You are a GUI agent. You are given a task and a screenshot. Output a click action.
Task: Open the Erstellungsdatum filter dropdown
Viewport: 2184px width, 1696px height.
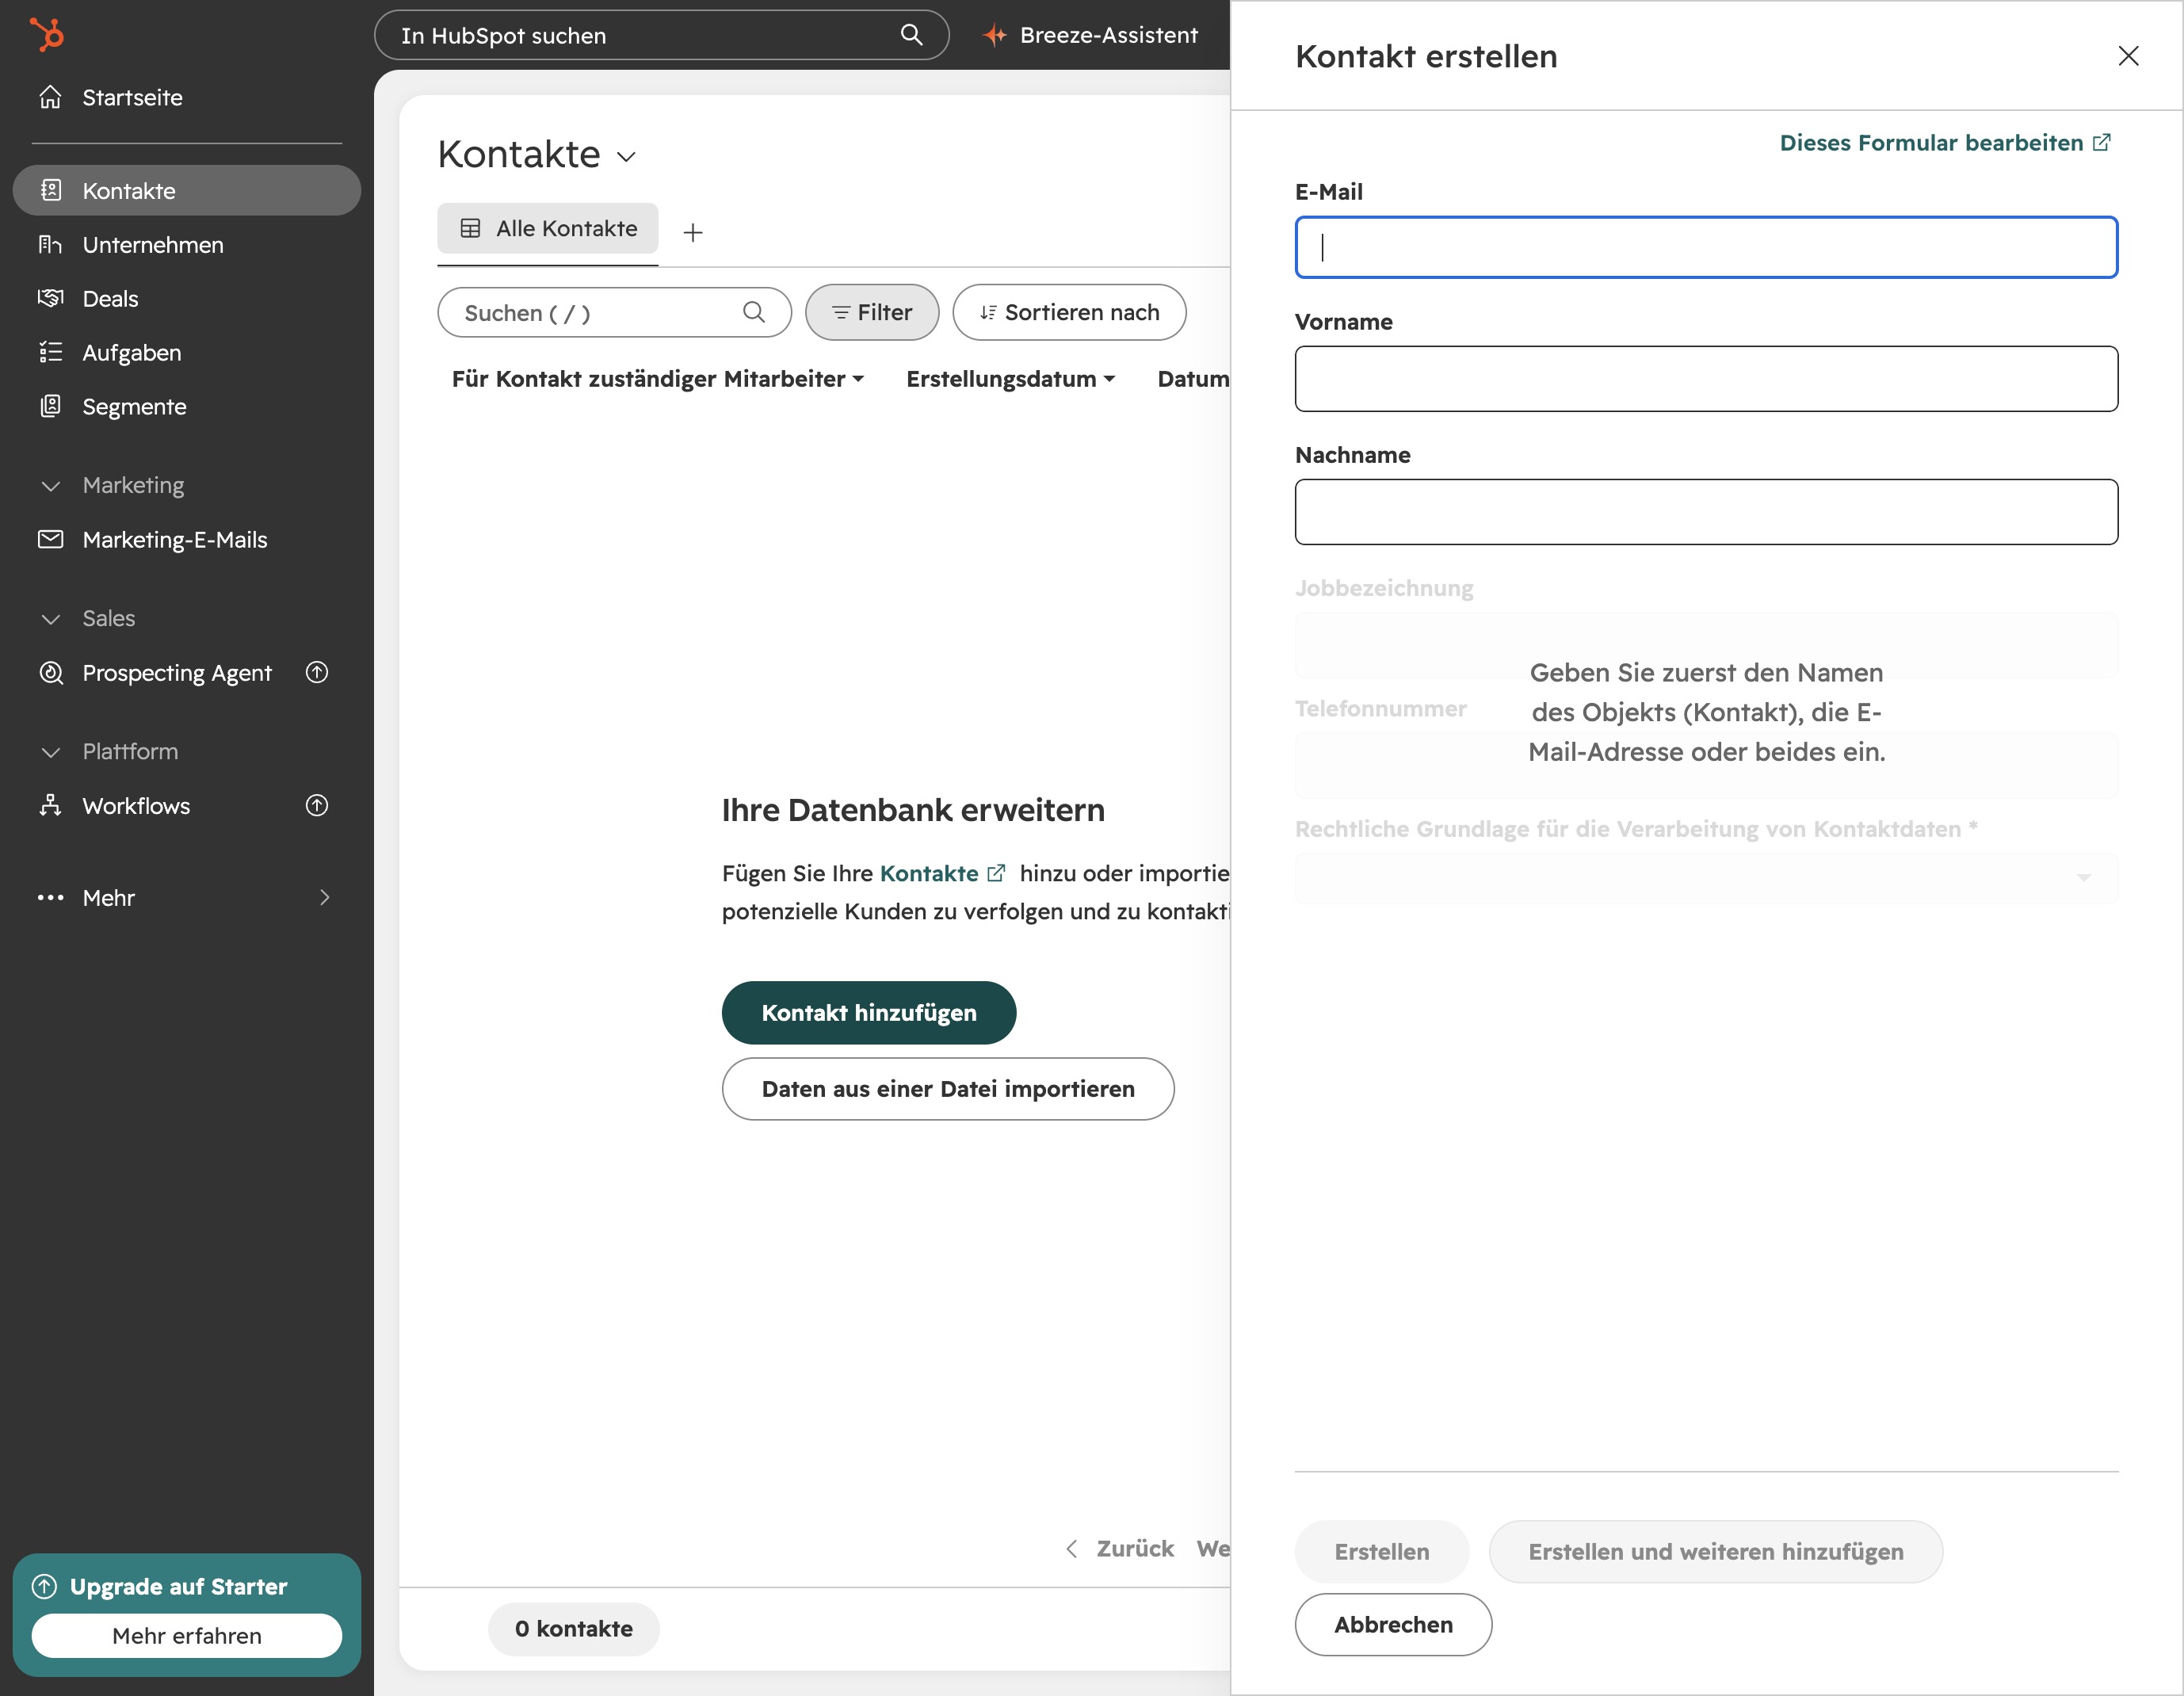(x=1010, y=379)
